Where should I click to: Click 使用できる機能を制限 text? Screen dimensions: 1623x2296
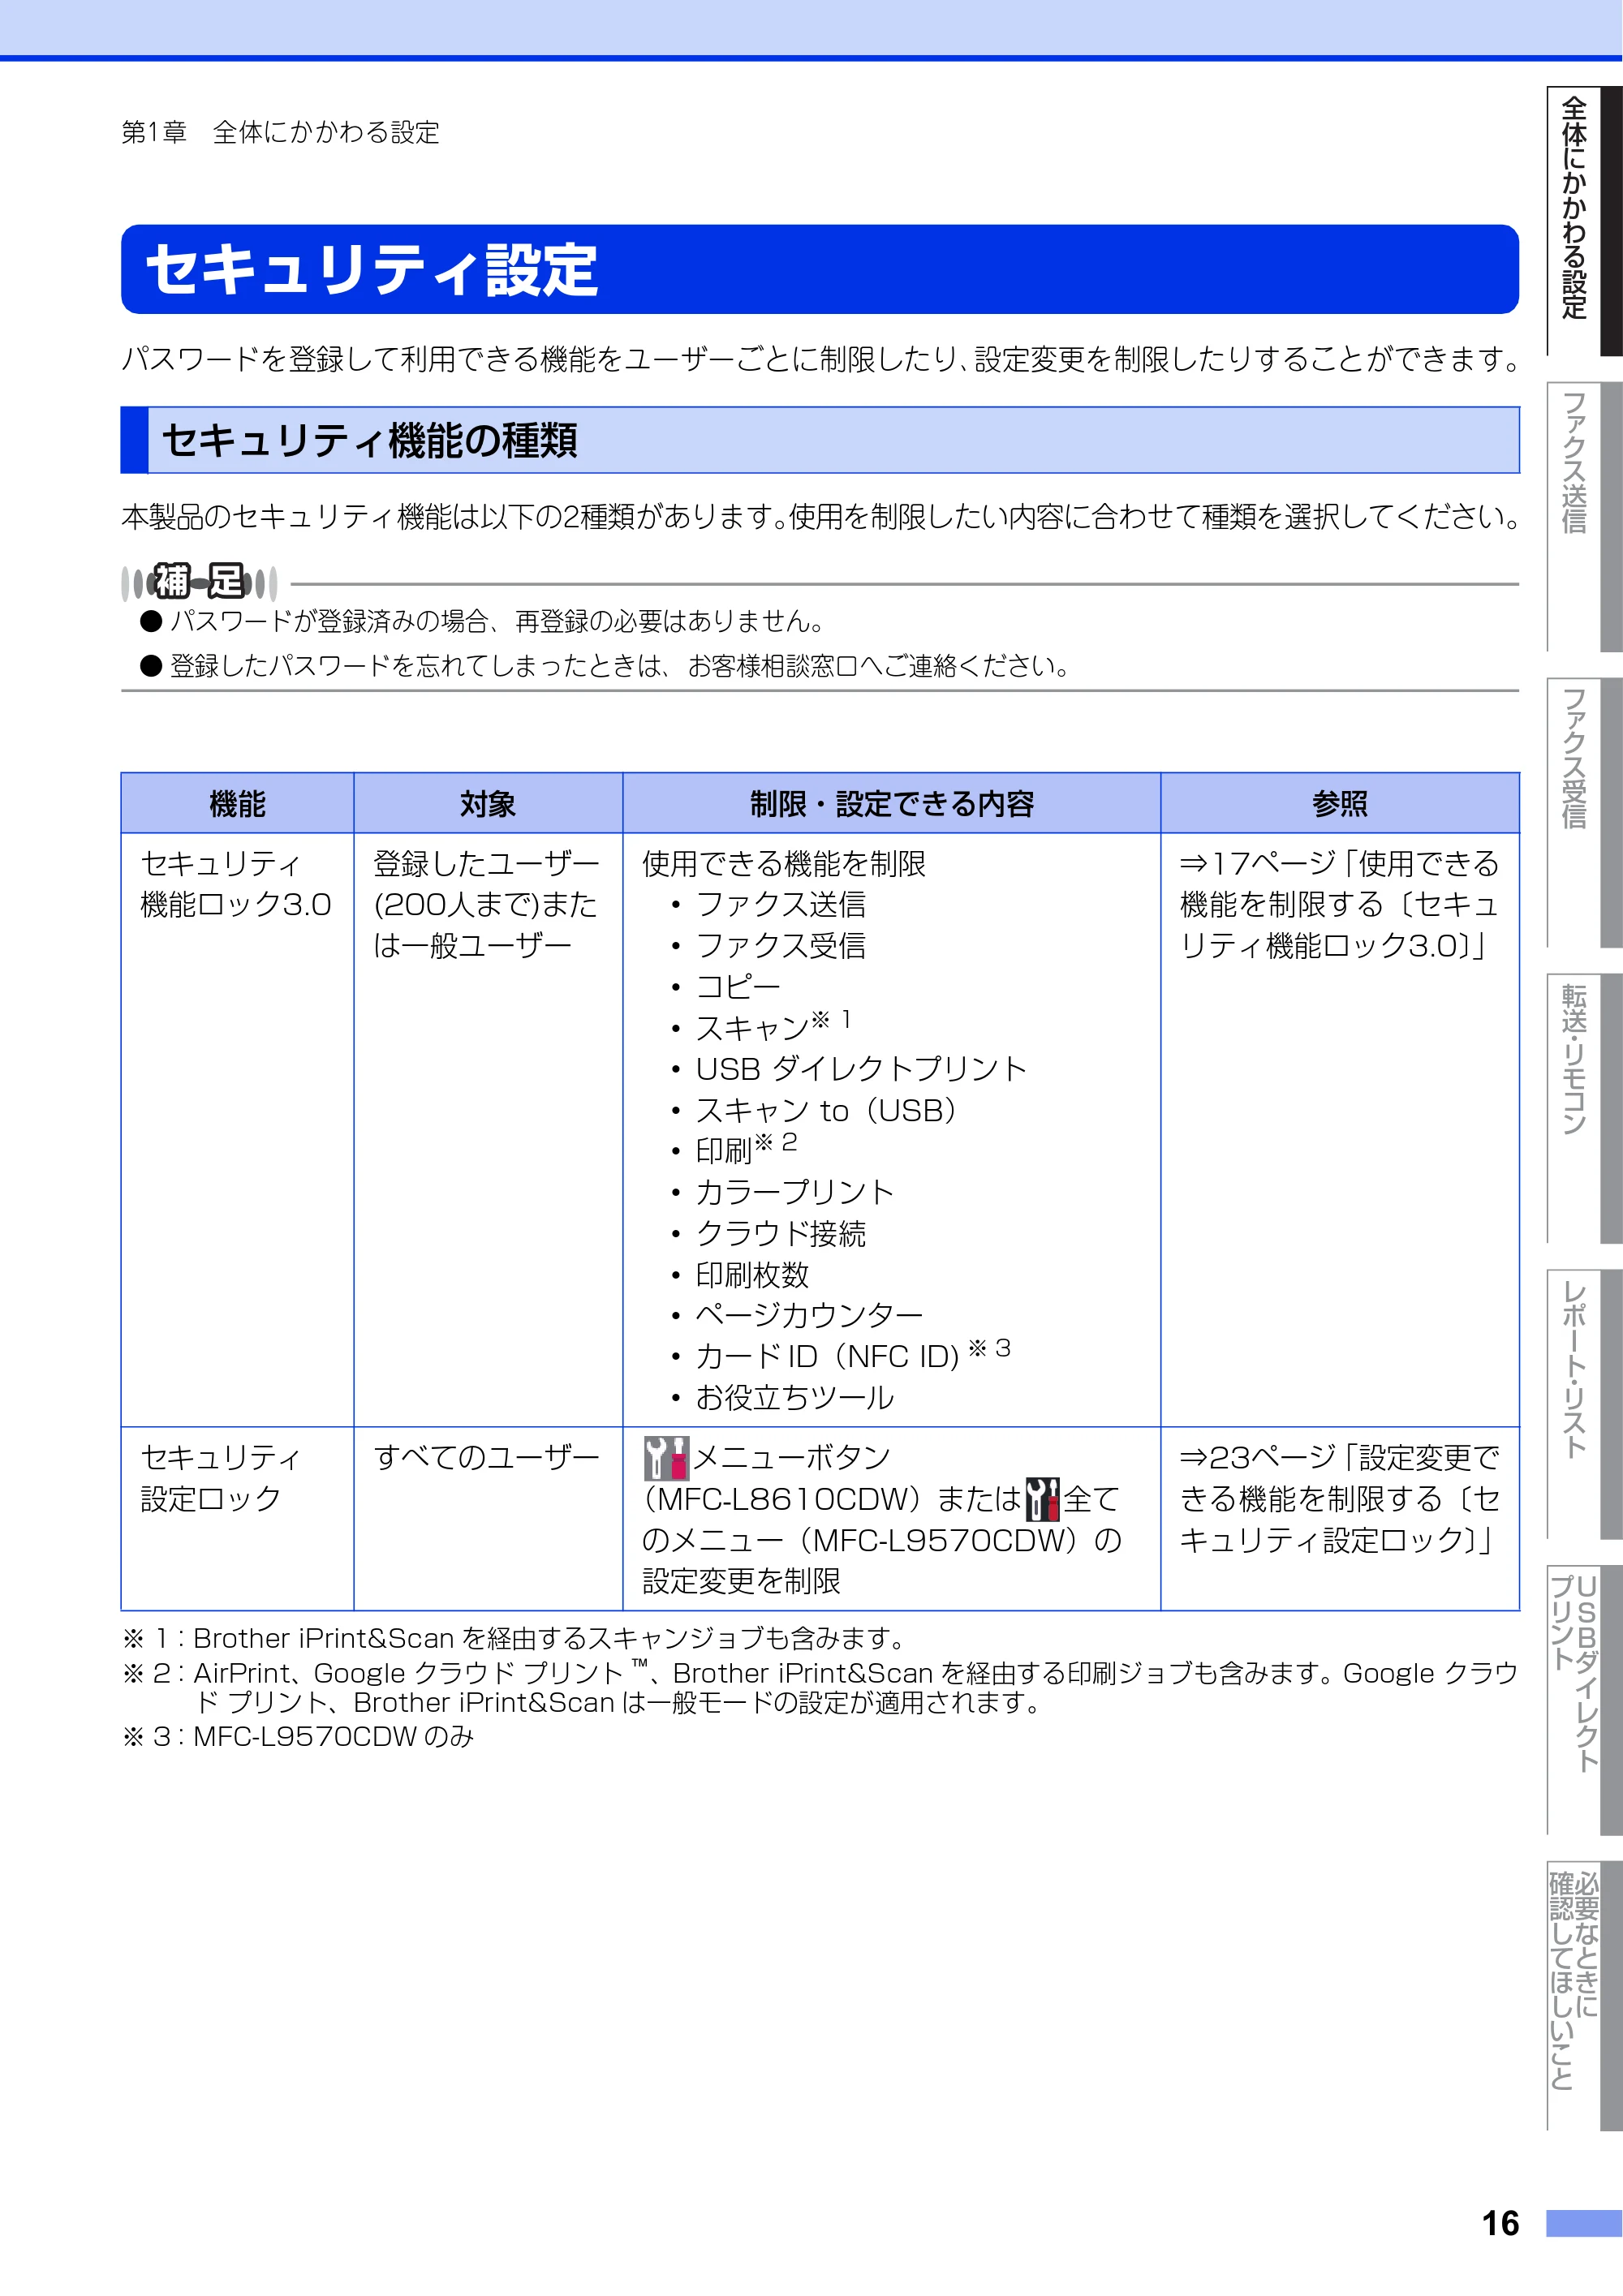(783, 863)
